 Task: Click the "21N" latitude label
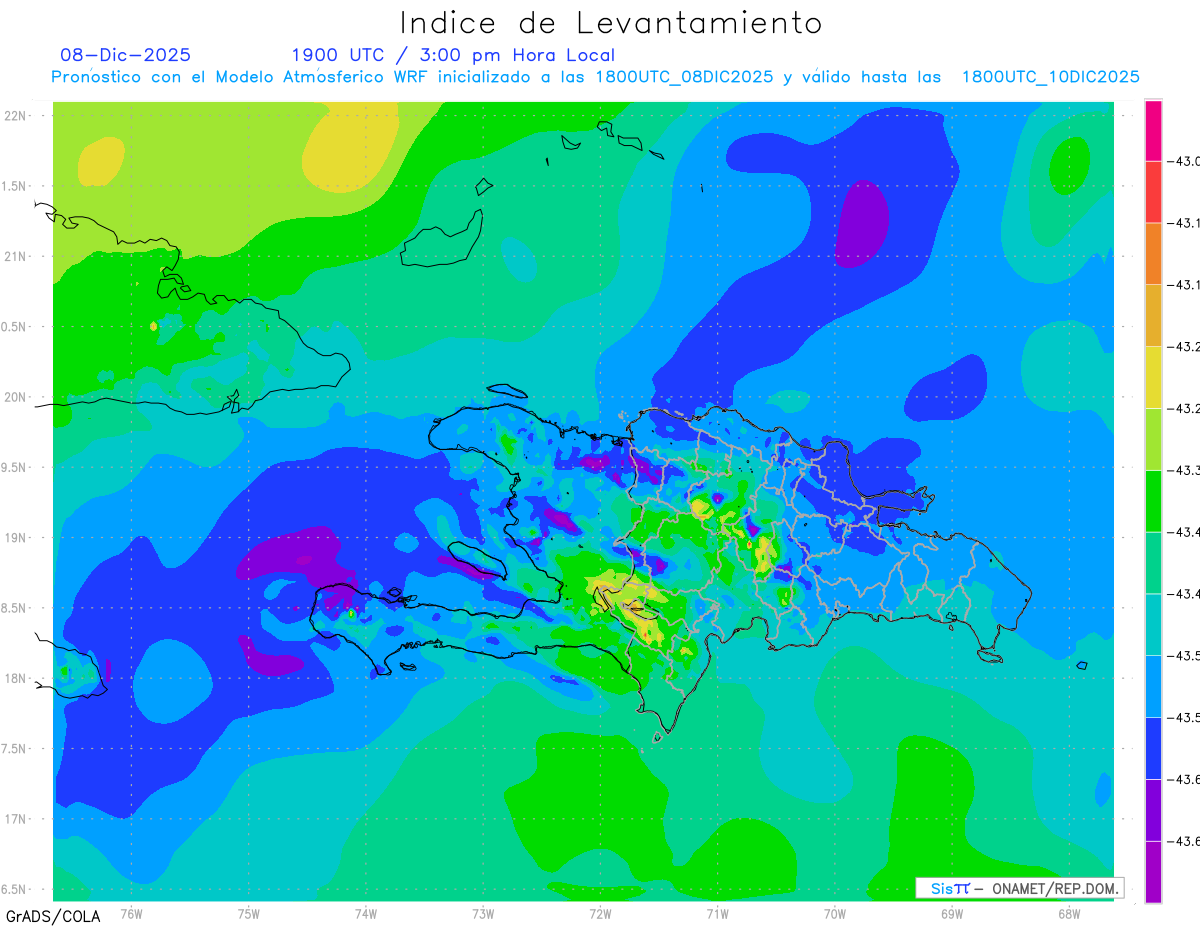click(x=17, y=257)
